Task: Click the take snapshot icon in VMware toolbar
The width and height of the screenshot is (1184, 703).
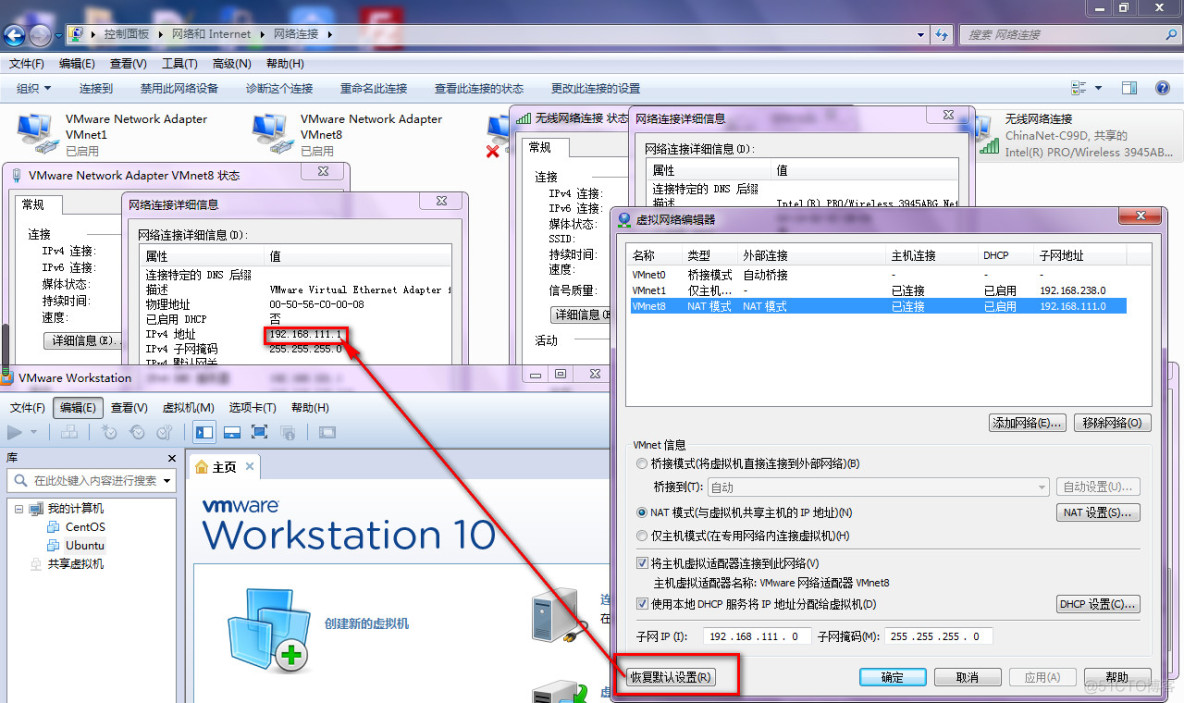Action: tap(109, 433)
